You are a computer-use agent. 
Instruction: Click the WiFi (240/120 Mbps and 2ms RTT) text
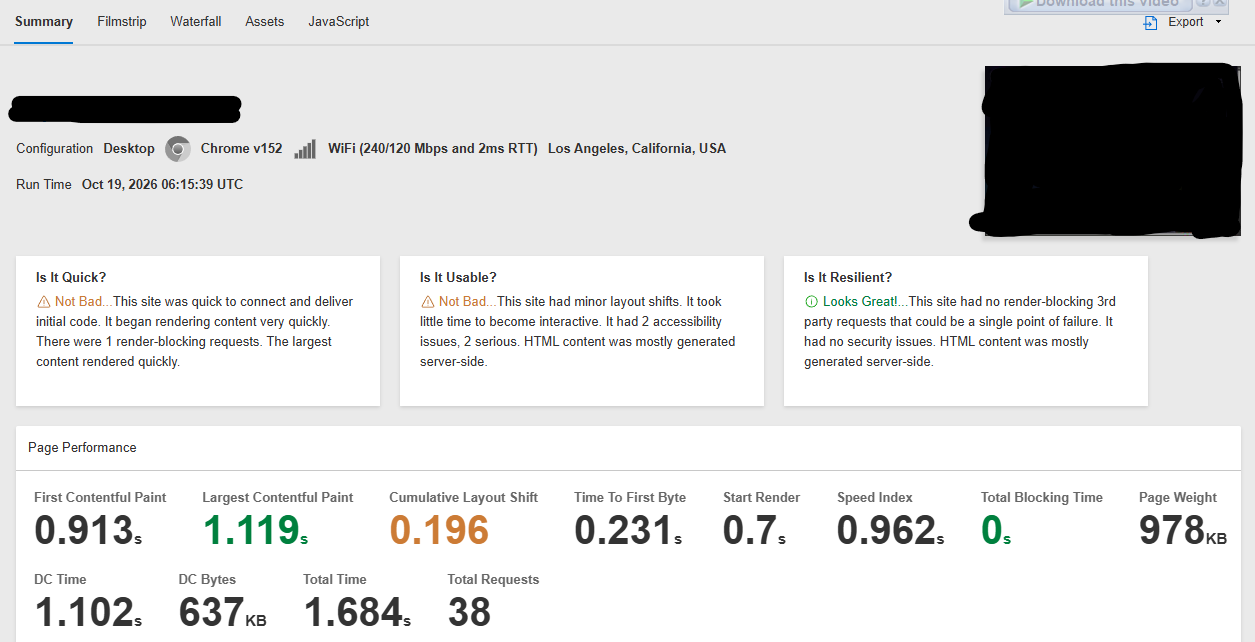[433, 149]
